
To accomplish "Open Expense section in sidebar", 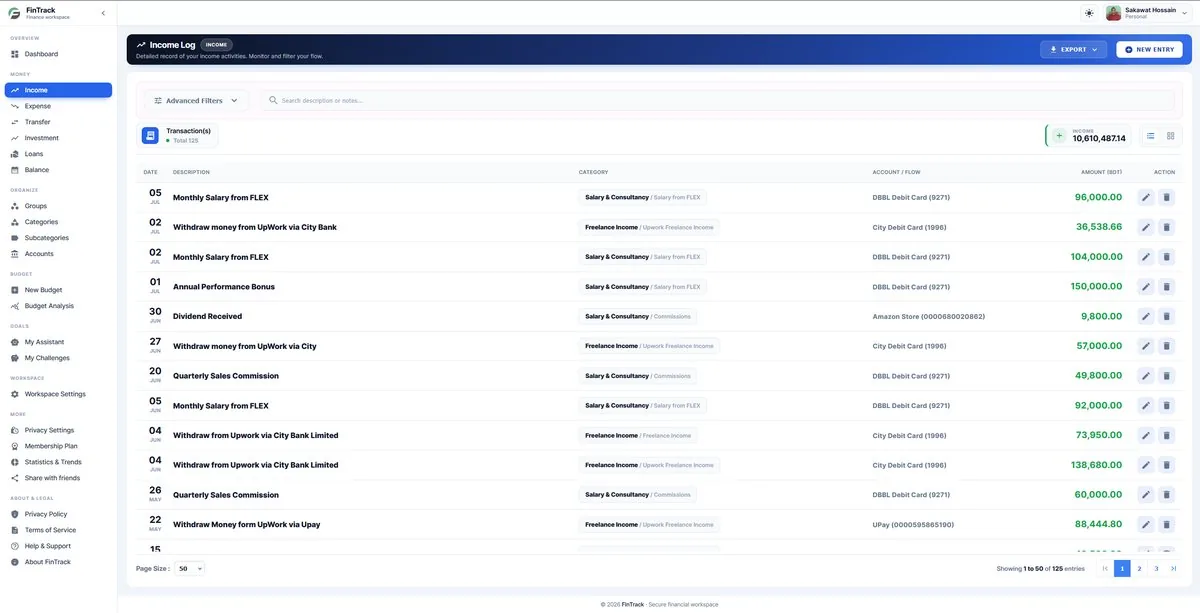I will (58, 106).
